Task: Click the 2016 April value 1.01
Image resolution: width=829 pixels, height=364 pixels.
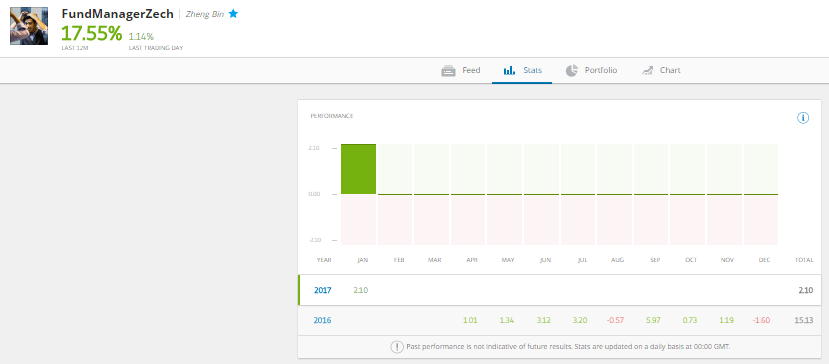Action: click(x=470, y=320)
